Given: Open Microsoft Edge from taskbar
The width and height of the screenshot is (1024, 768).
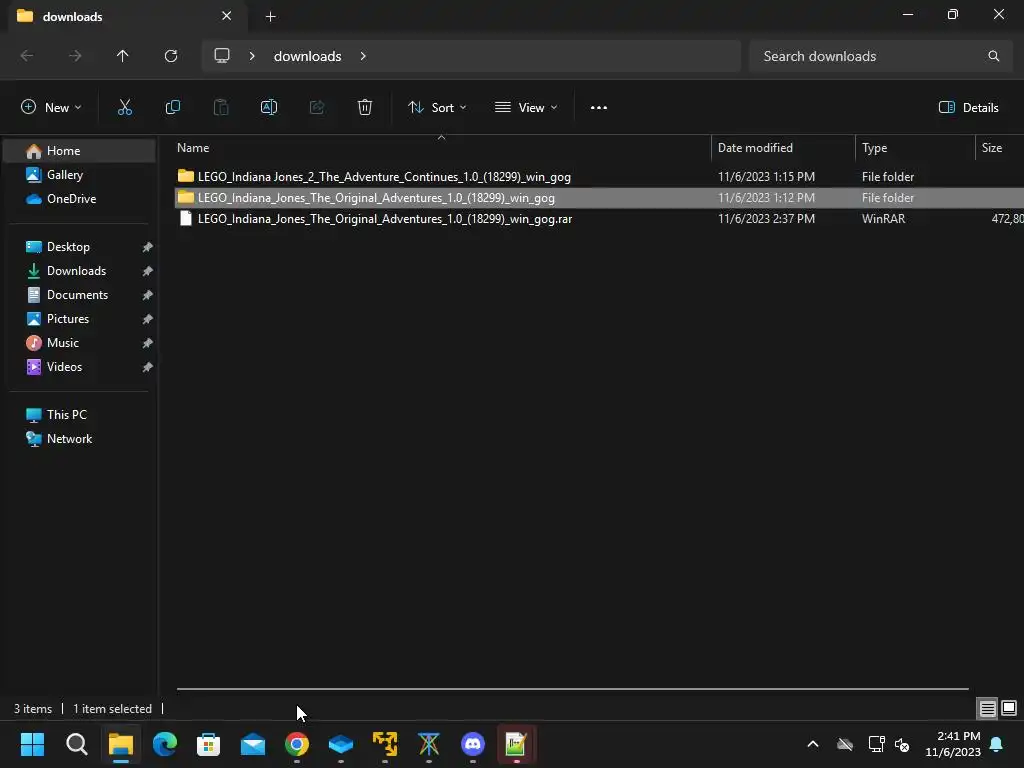Looking at the screenshot, I should coord(165,744).
